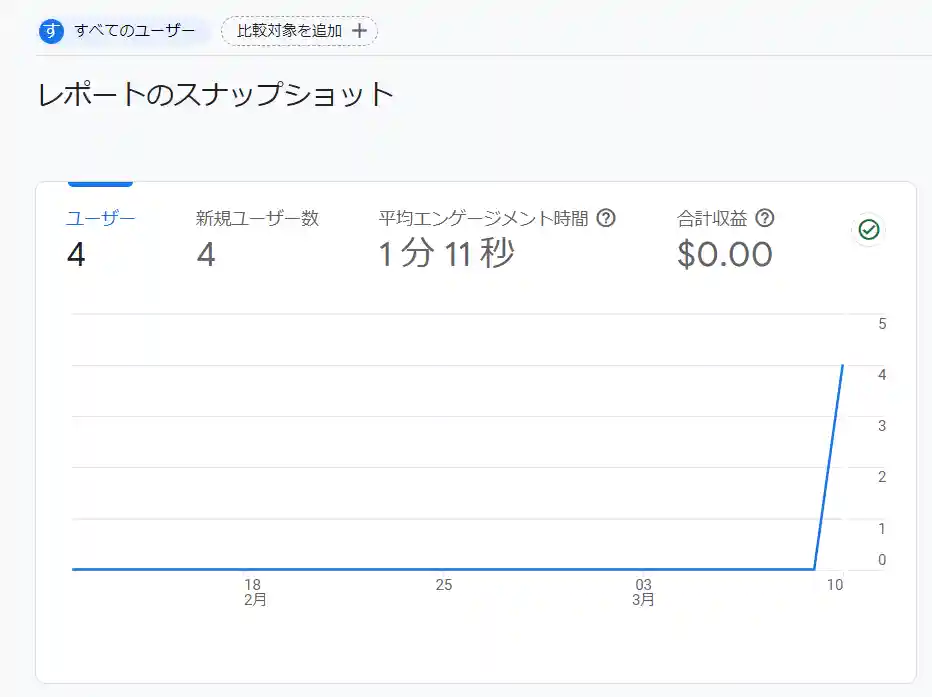Click the chart line peak at value 4
932x697 pixels.
(x=842, y=366)
